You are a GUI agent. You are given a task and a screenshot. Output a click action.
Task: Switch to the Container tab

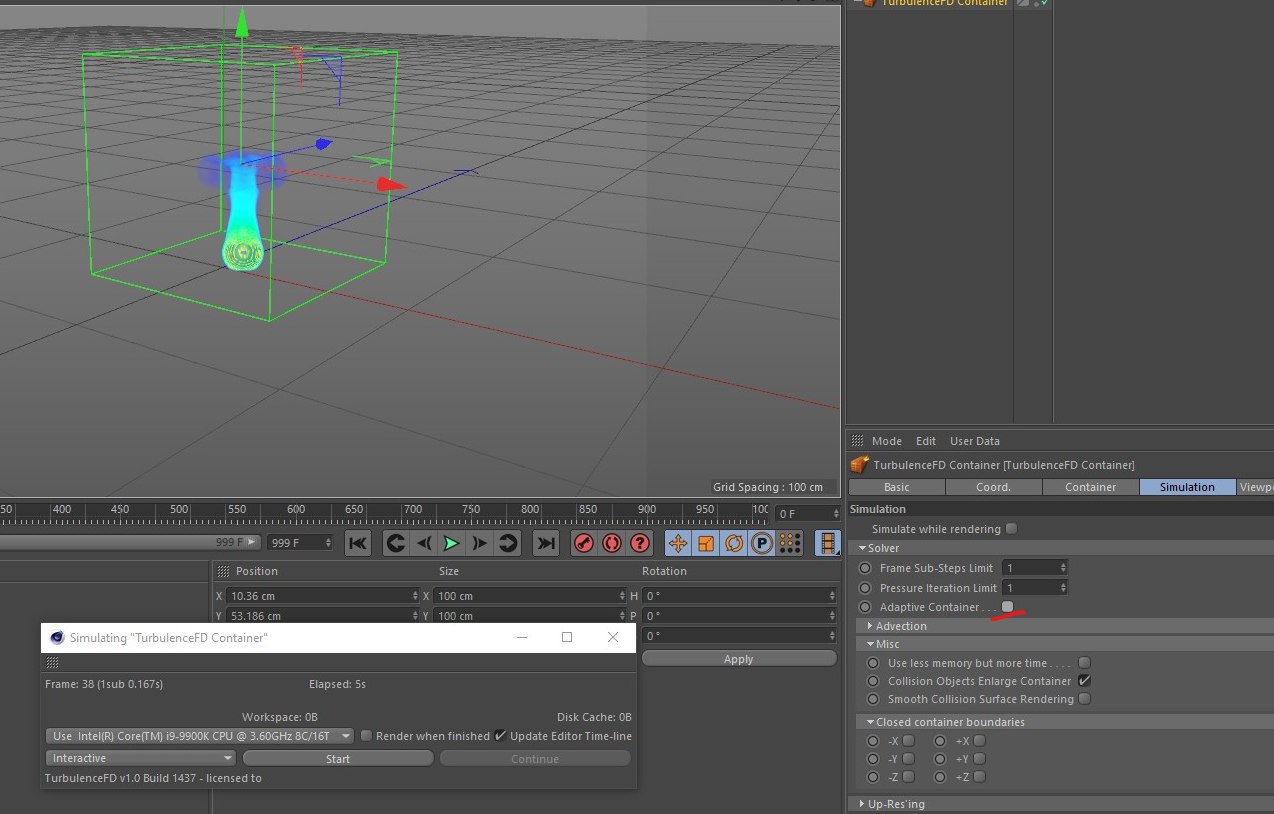[1091, 487]
